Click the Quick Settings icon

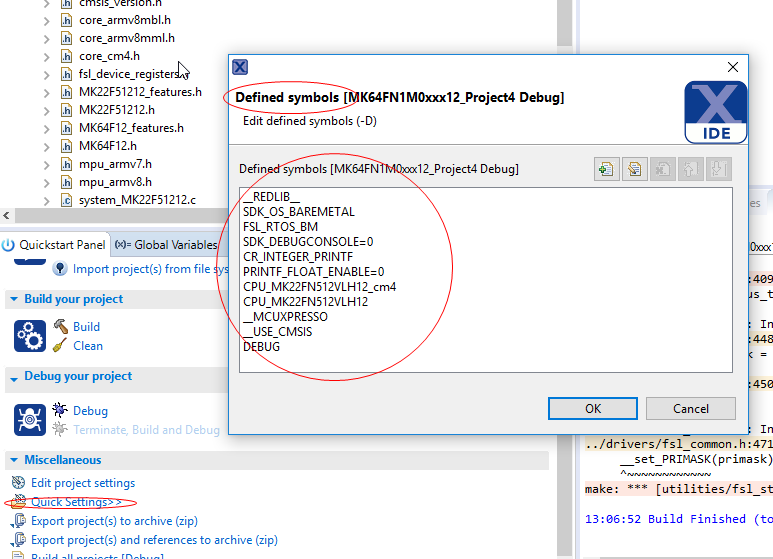18,501
